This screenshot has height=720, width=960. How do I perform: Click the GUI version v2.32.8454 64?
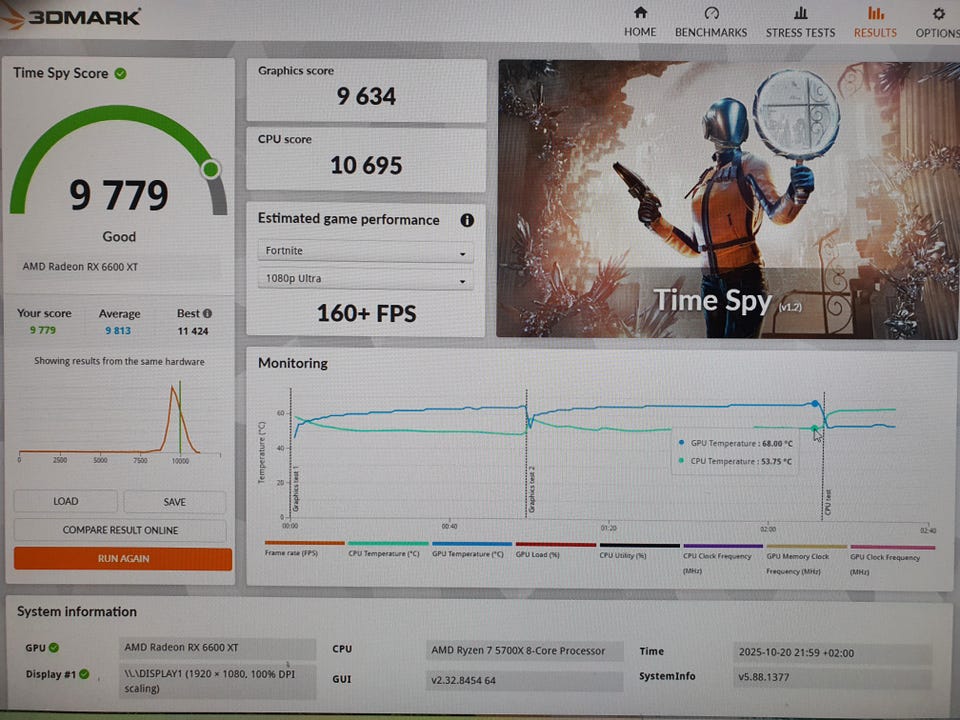(525, 680)
